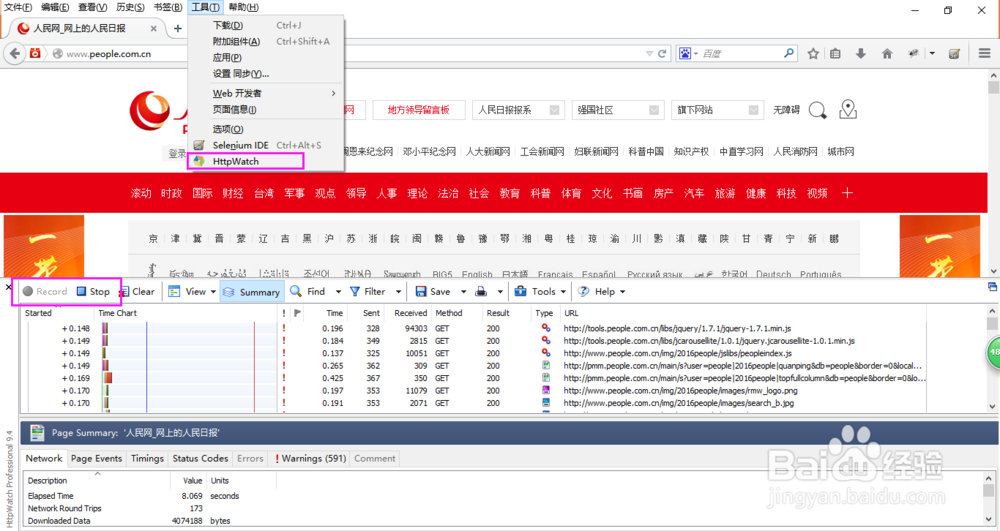Toggle the HttpWatch Summary panel

tap(251, 292)
